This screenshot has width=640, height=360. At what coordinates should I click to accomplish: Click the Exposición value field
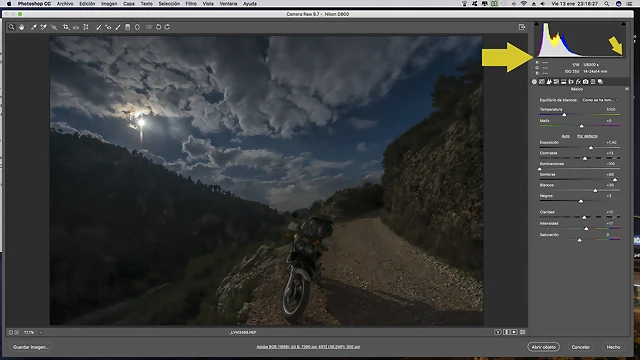pos(611,142)
